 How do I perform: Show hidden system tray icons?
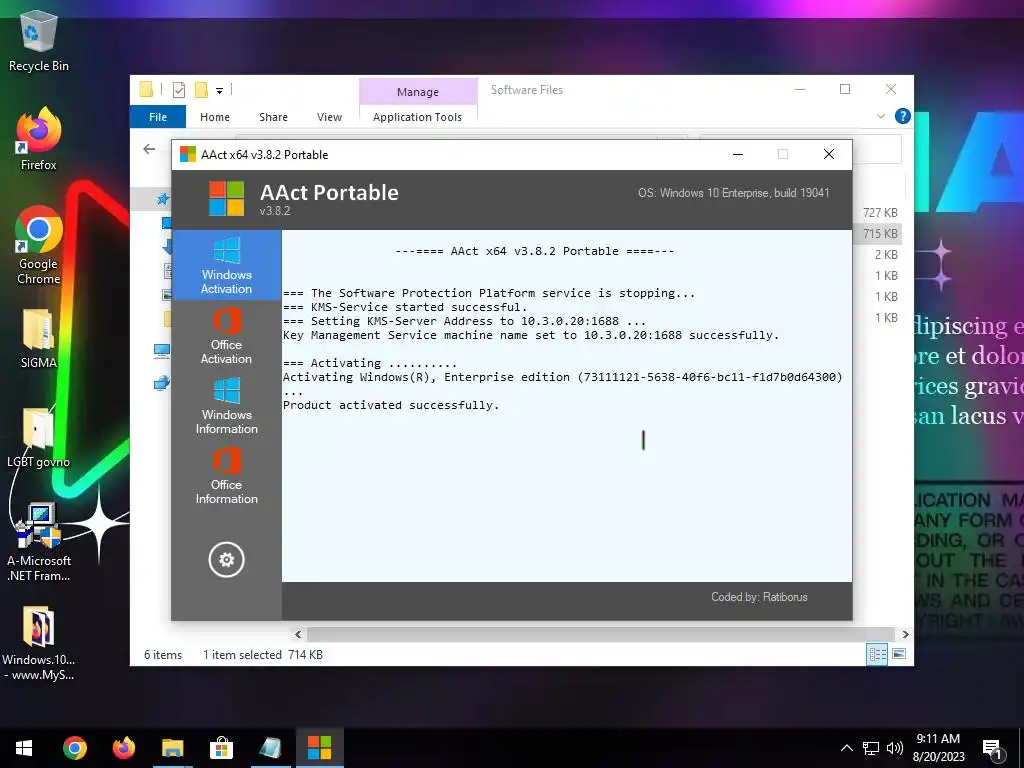pos(846,748)
